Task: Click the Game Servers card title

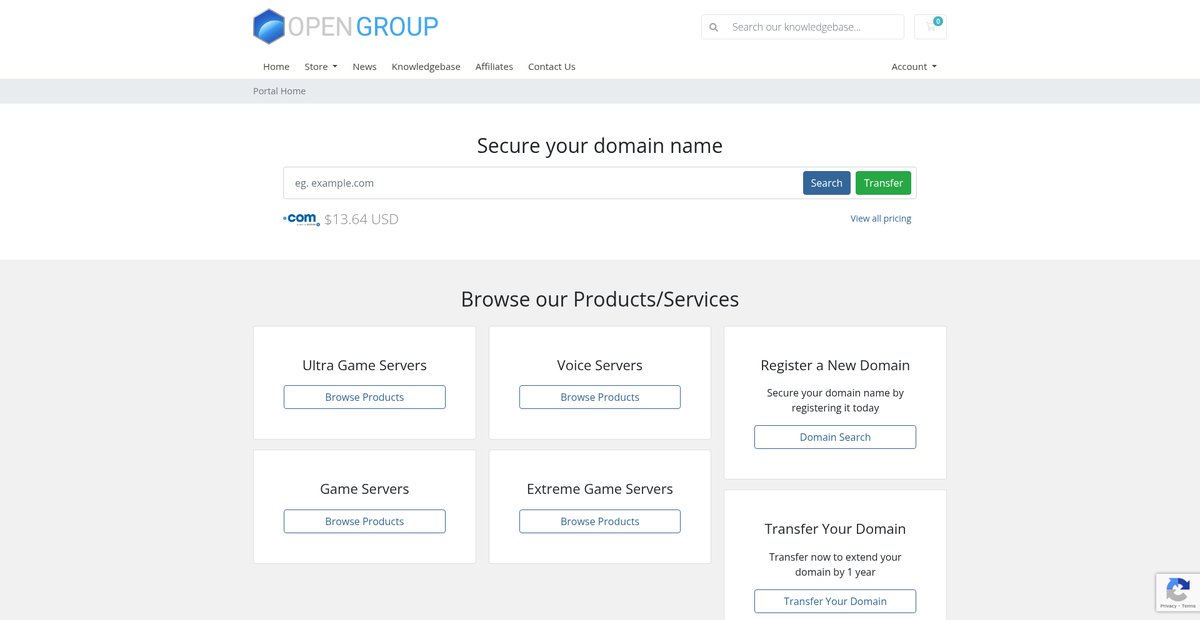Action: point(364,489)
